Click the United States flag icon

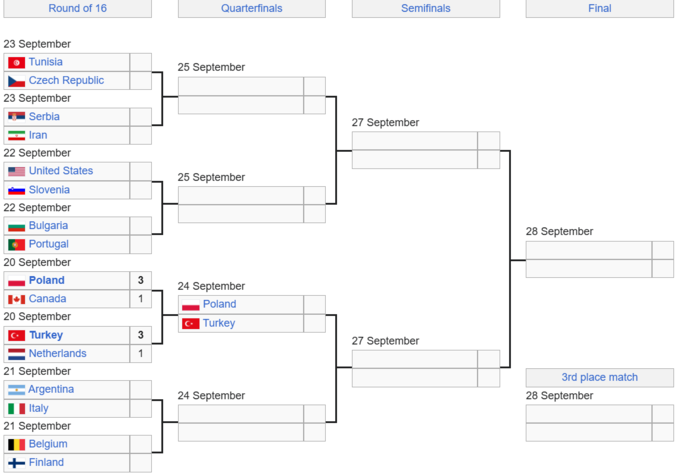(x=16, y=171)
